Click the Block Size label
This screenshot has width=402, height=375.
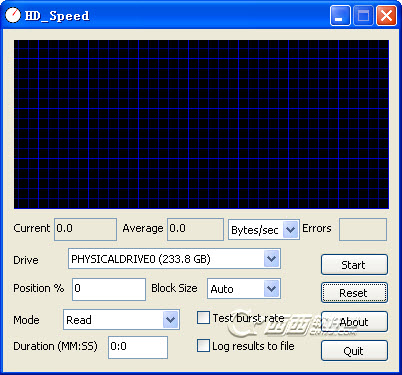point(174,288)
